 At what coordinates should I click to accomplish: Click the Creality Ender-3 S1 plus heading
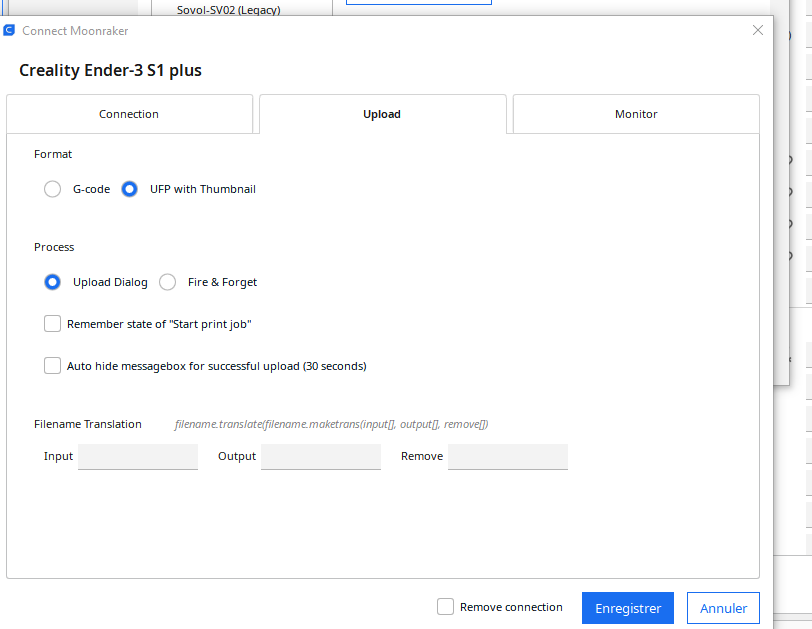110,71
